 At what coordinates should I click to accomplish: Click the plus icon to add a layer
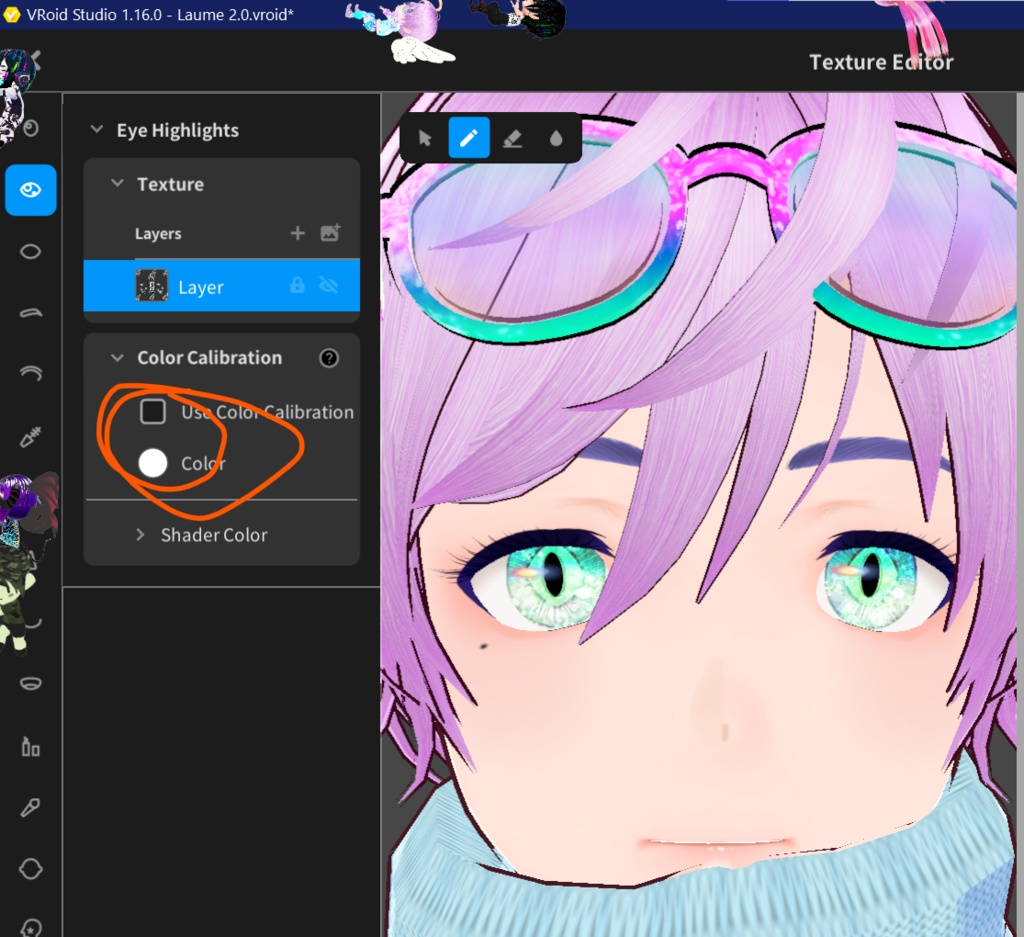(297, 233)
